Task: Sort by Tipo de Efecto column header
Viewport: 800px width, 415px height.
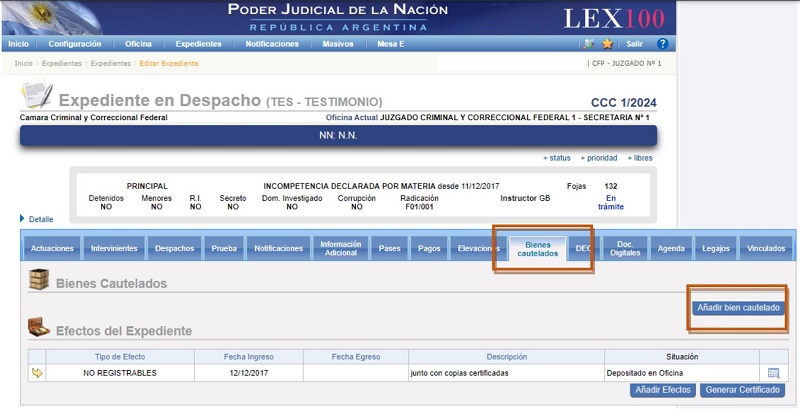Action: click(120, 357)
